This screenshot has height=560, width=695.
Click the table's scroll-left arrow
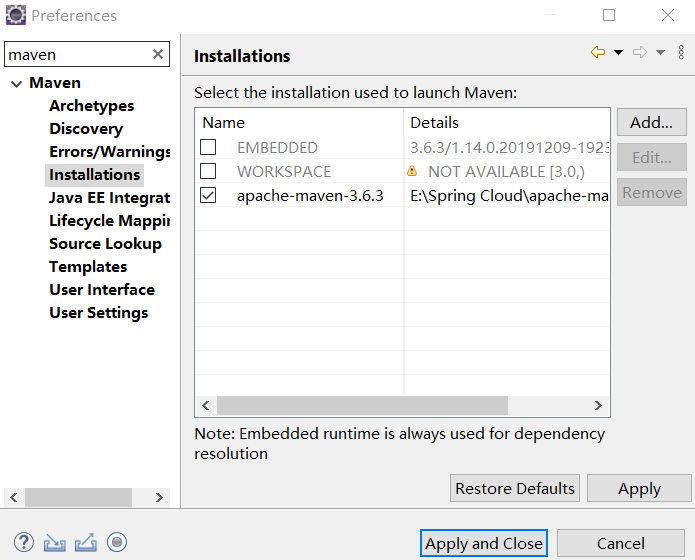click(206, 405)
